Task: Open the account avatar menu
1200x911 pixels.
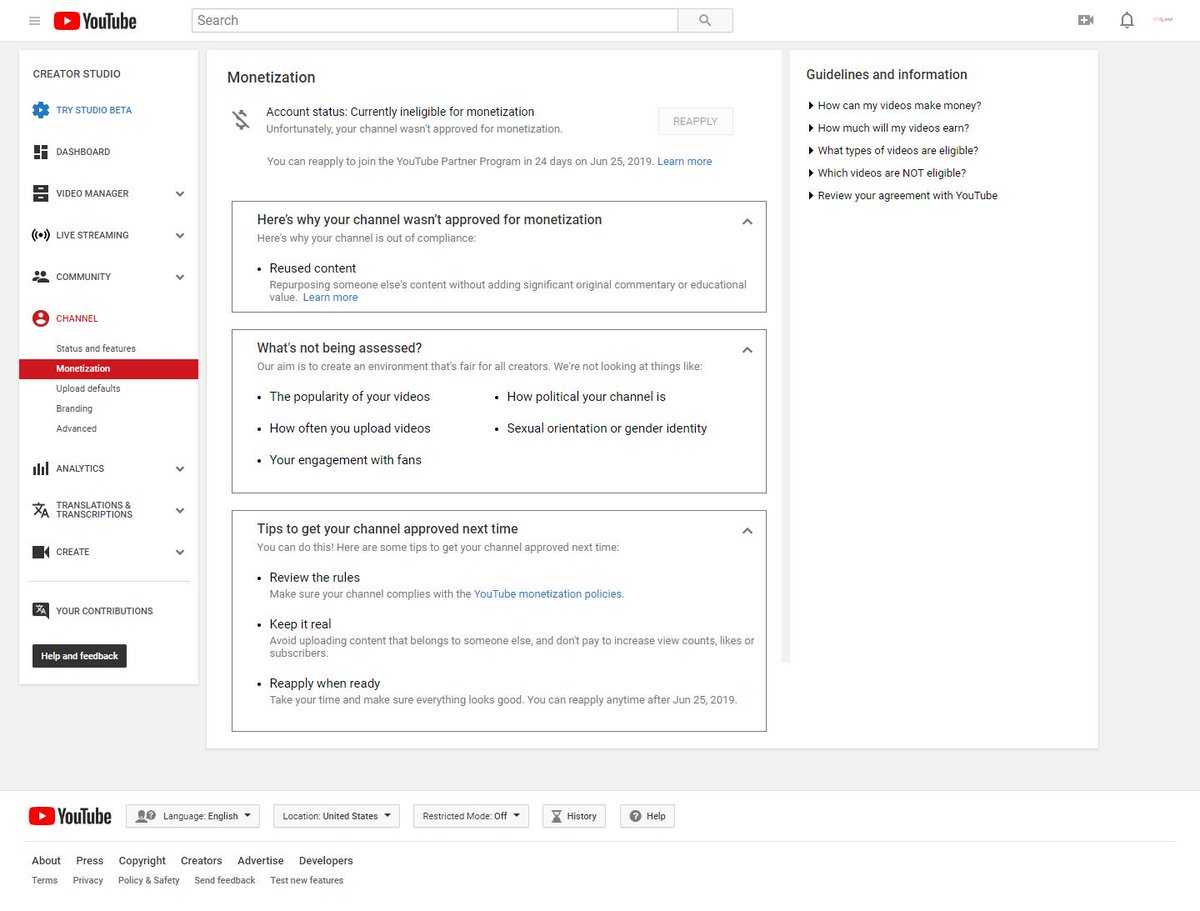Action: (x=1163, y=20)
